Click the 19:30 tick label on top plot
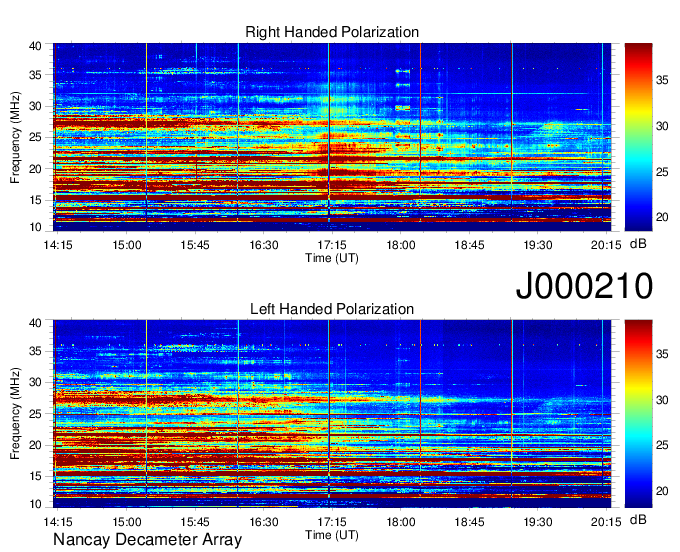The width and height of the screenshot is (680, 552). click(538, 245)
